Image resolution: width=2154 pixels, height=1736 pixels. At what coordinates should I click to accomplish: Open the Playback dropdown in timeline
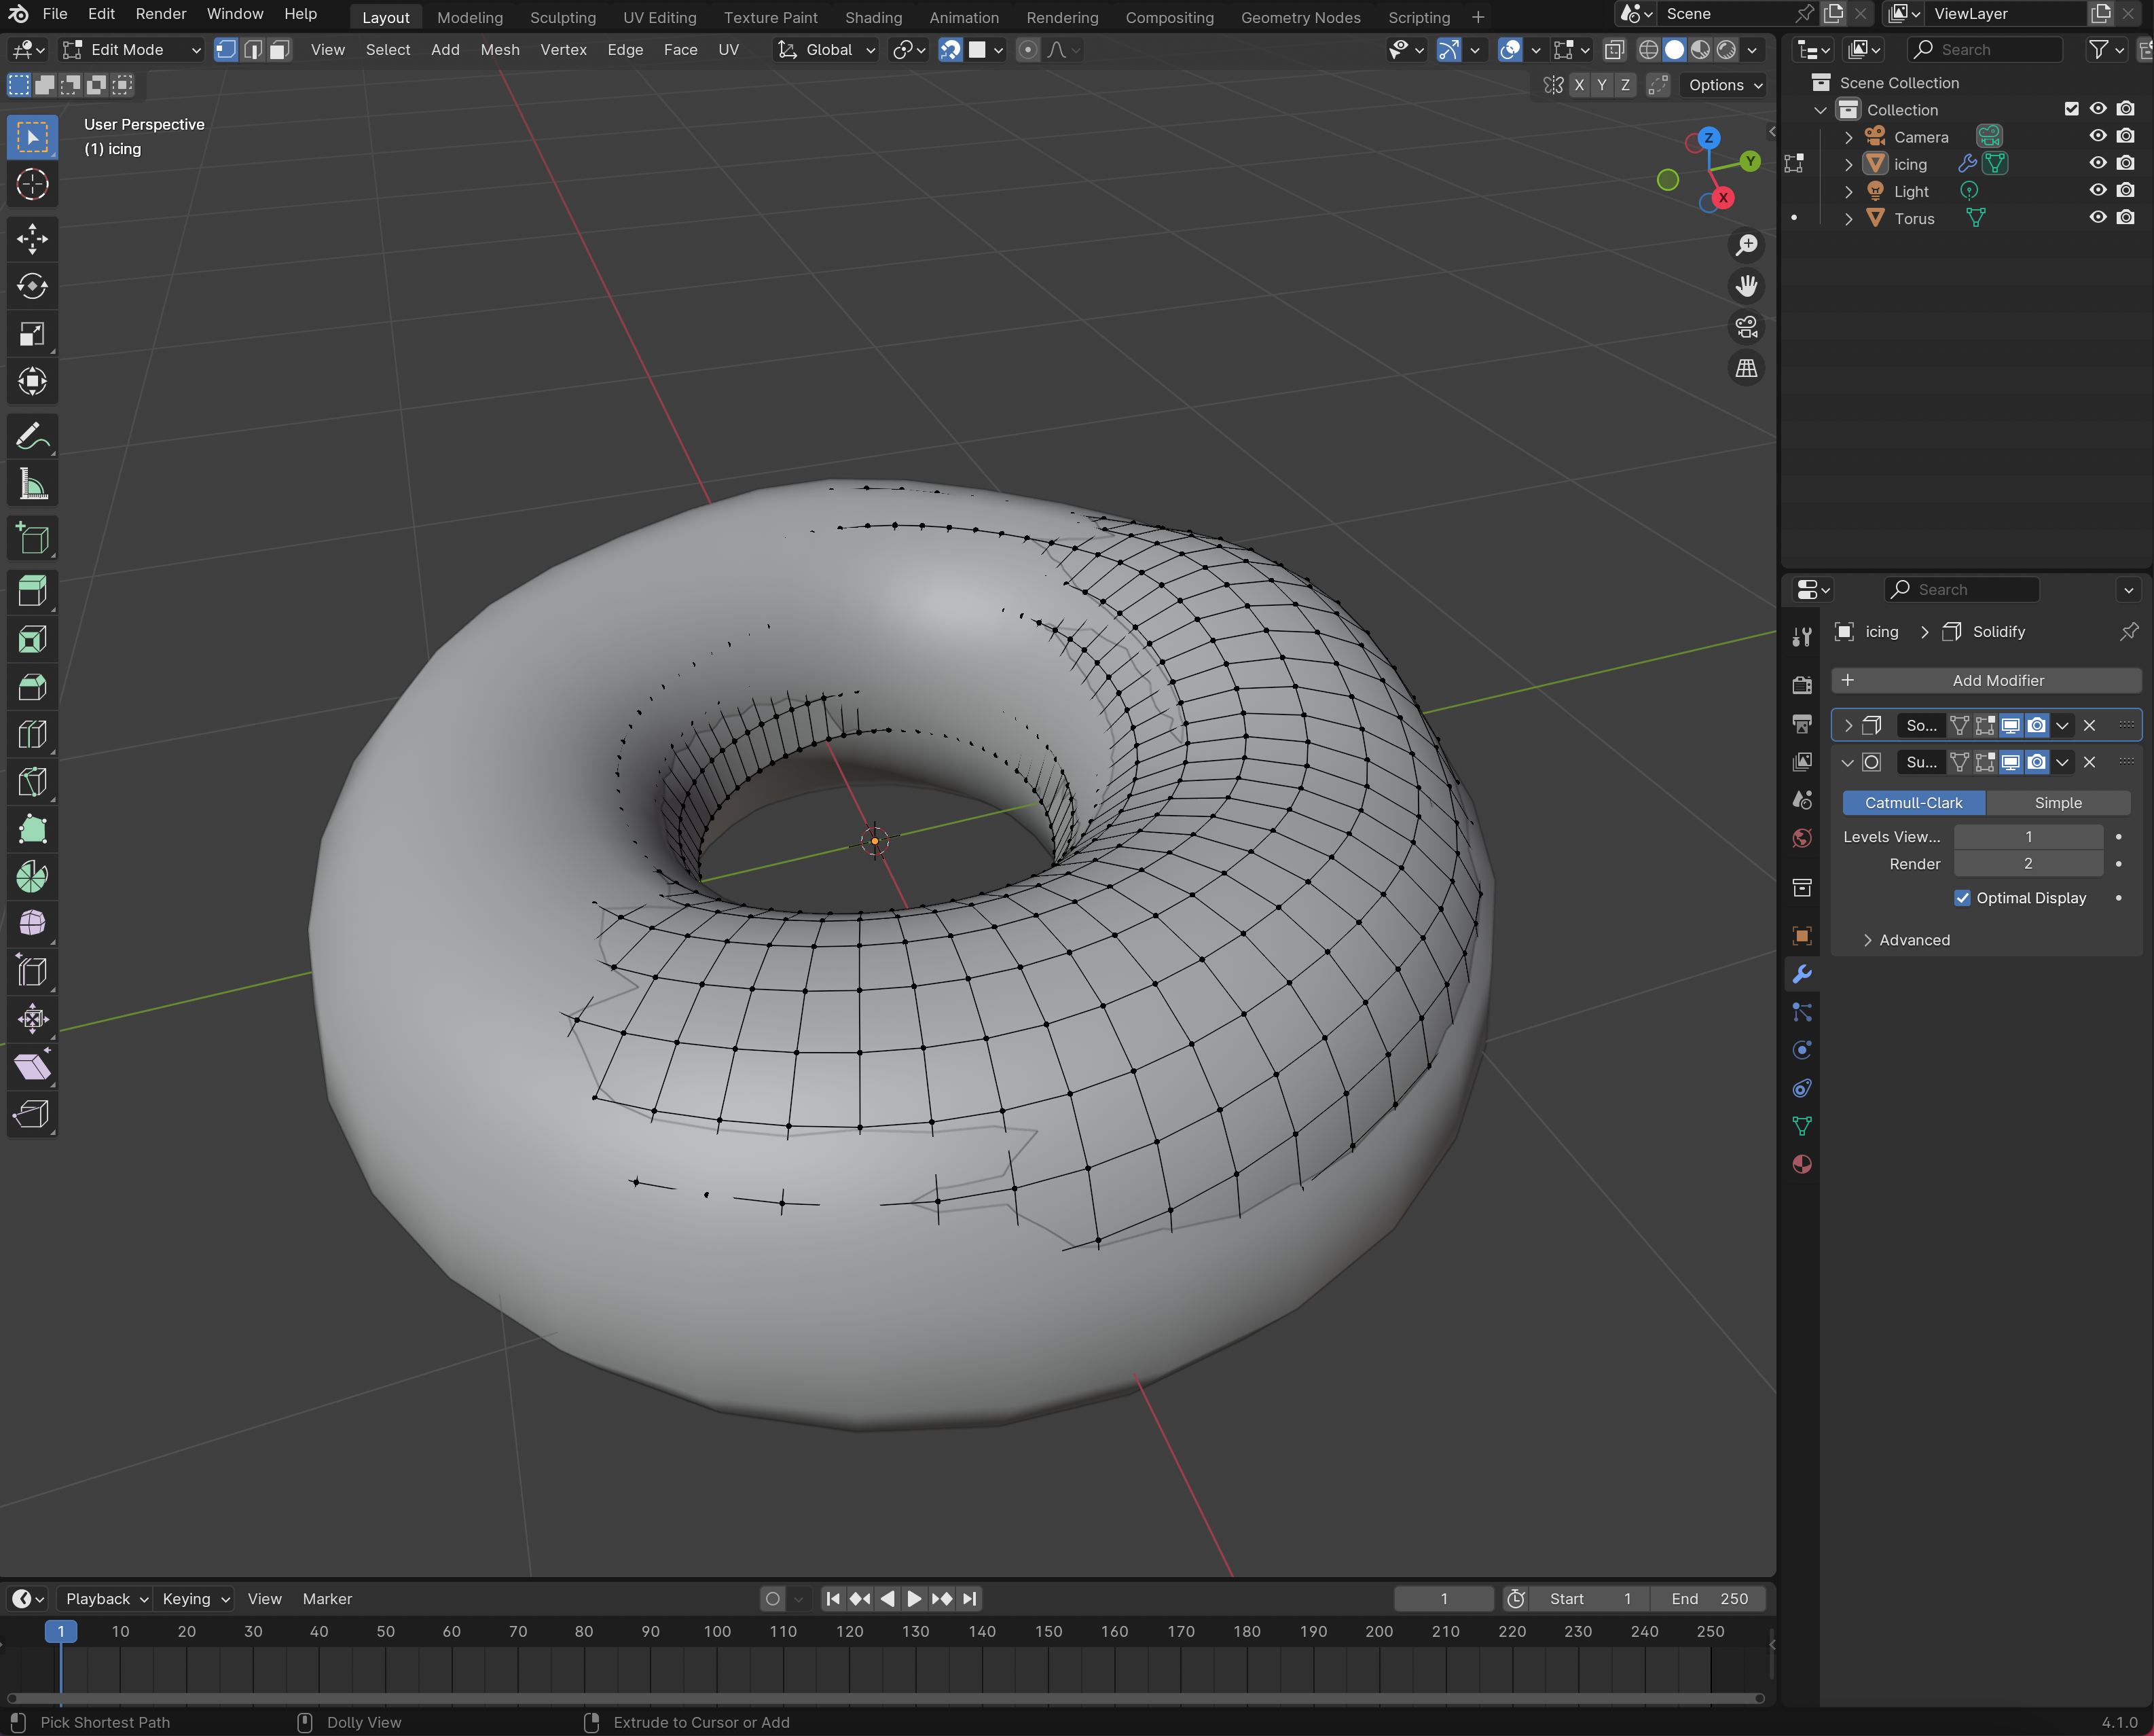coord(105,1599)
